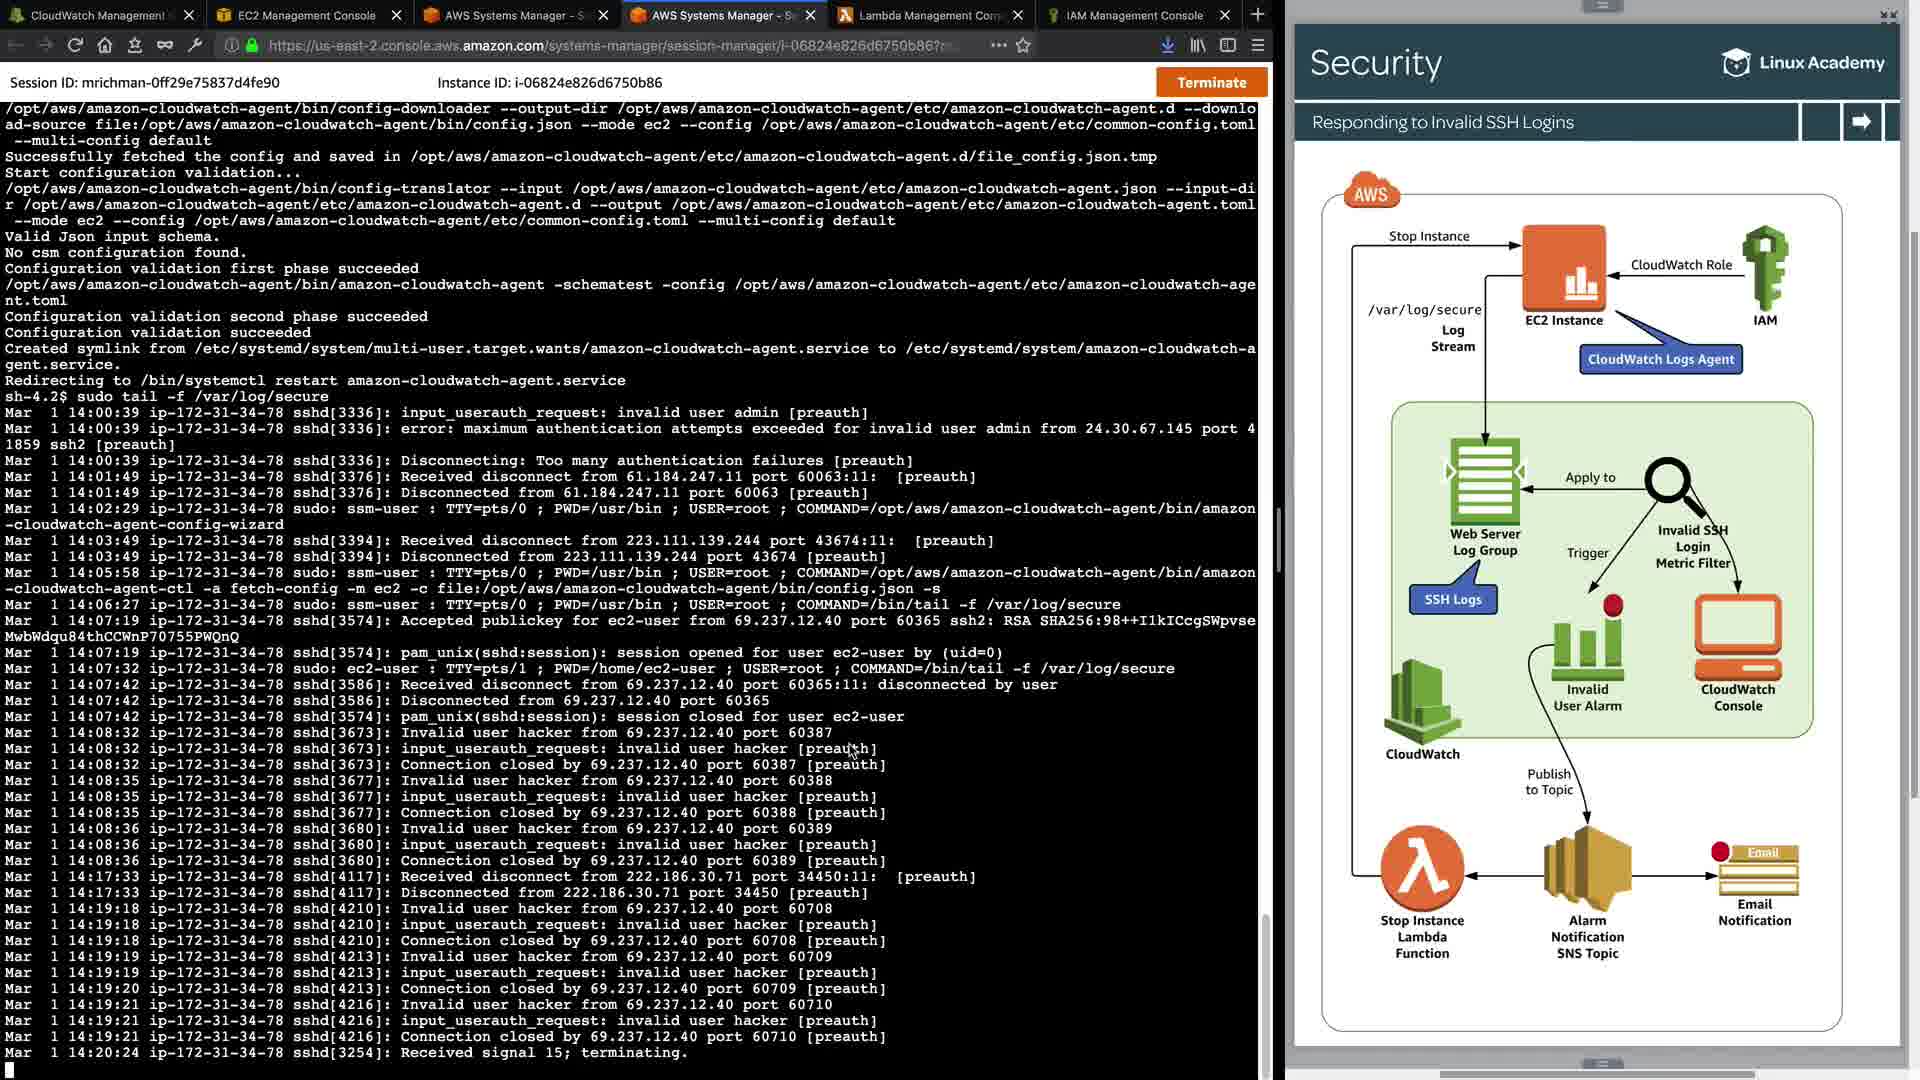Open the Firefox downloads panel
The width and height of the screenshot is (1920, 1080).
[1167, 45]
